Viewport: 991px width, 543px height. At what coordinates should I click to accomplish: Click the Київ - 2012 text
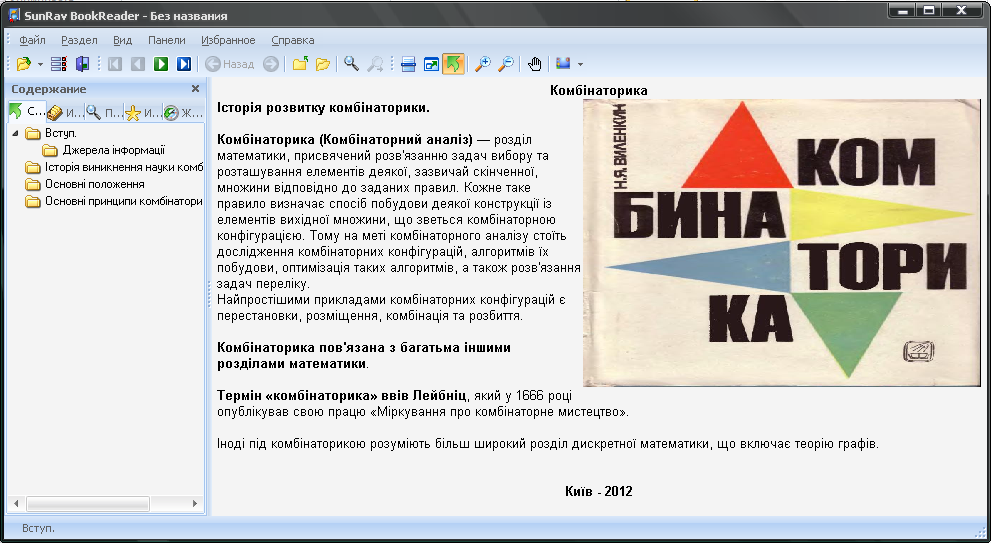point(599,491)
